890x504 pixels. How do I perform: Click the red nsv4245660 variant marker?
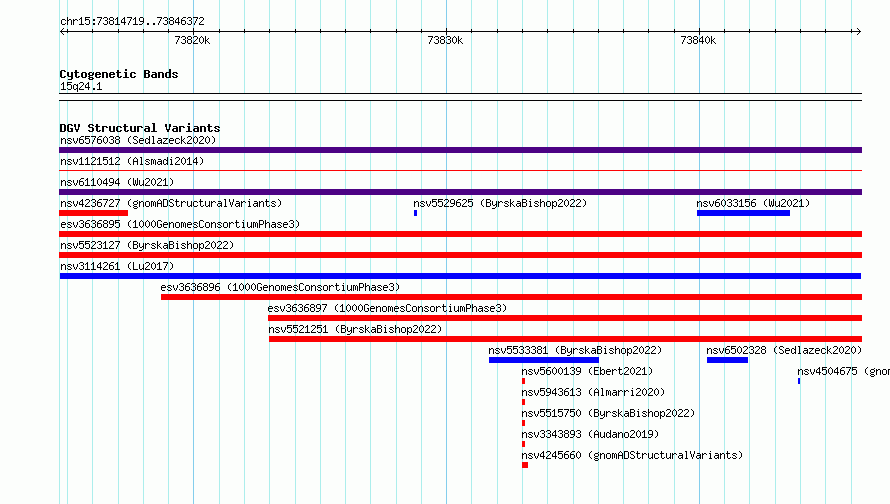tap(525, 465)
